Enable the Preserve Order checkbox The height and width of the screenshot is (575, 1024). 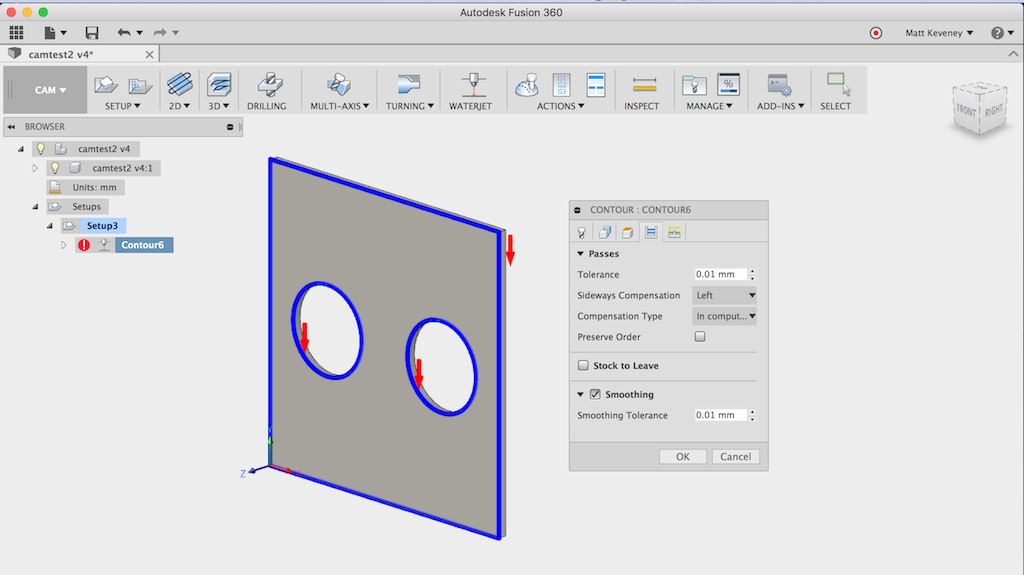pos(700,337)
